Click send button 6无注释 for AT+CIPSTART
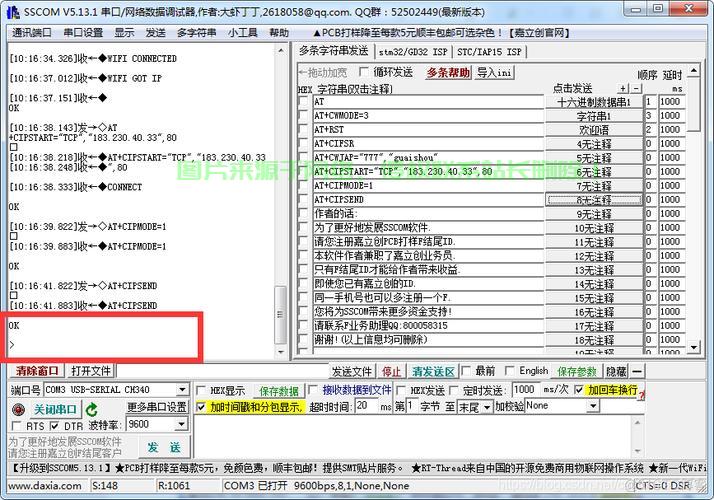The image size is (714, 500). click(x=594, y=172)
